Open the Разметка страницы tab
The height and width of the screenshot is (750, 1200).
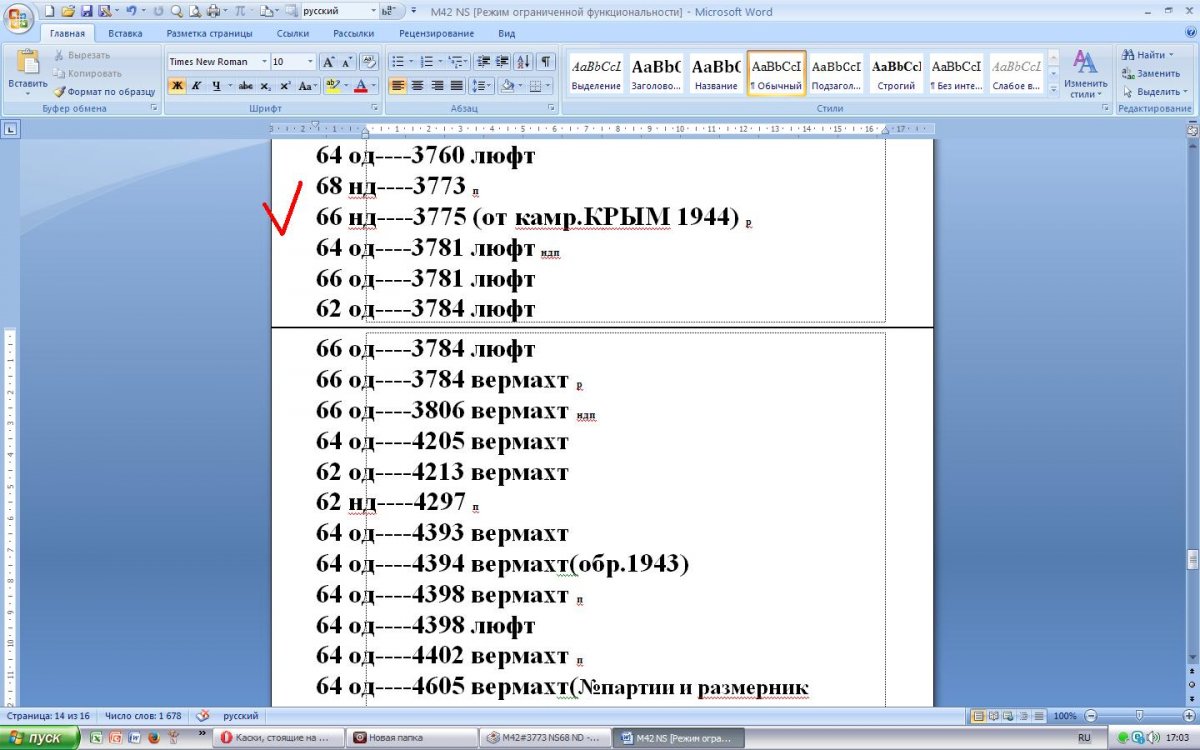209,33
